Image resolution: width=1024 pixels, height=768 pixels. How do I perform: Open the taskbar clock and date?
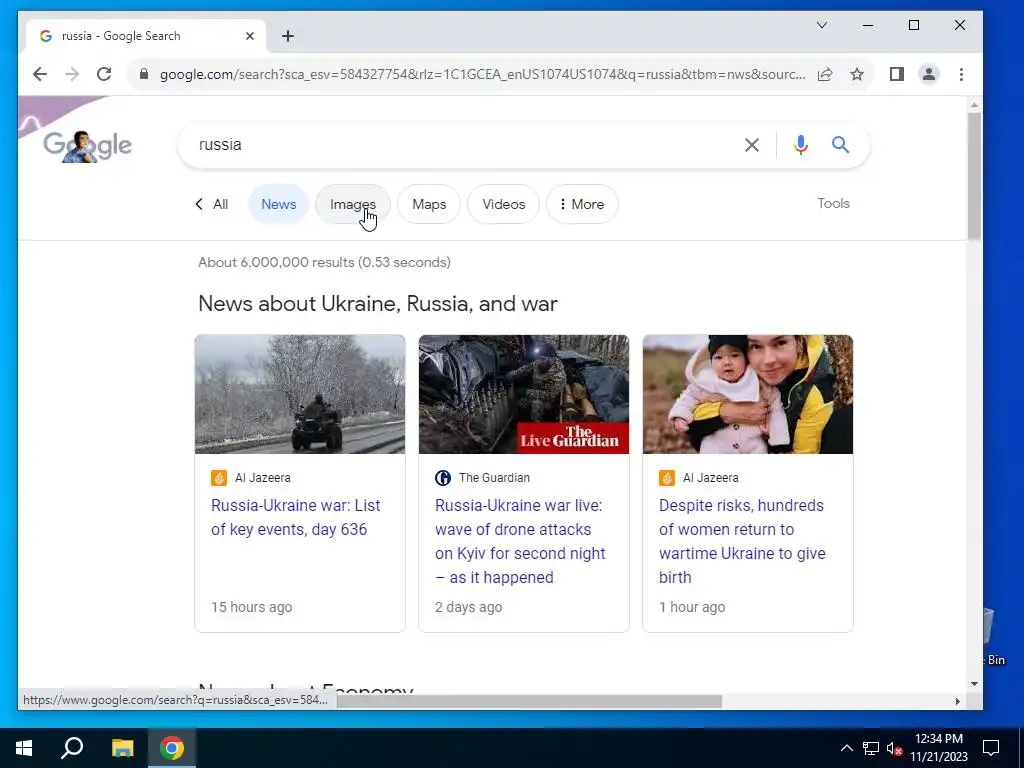939,748
